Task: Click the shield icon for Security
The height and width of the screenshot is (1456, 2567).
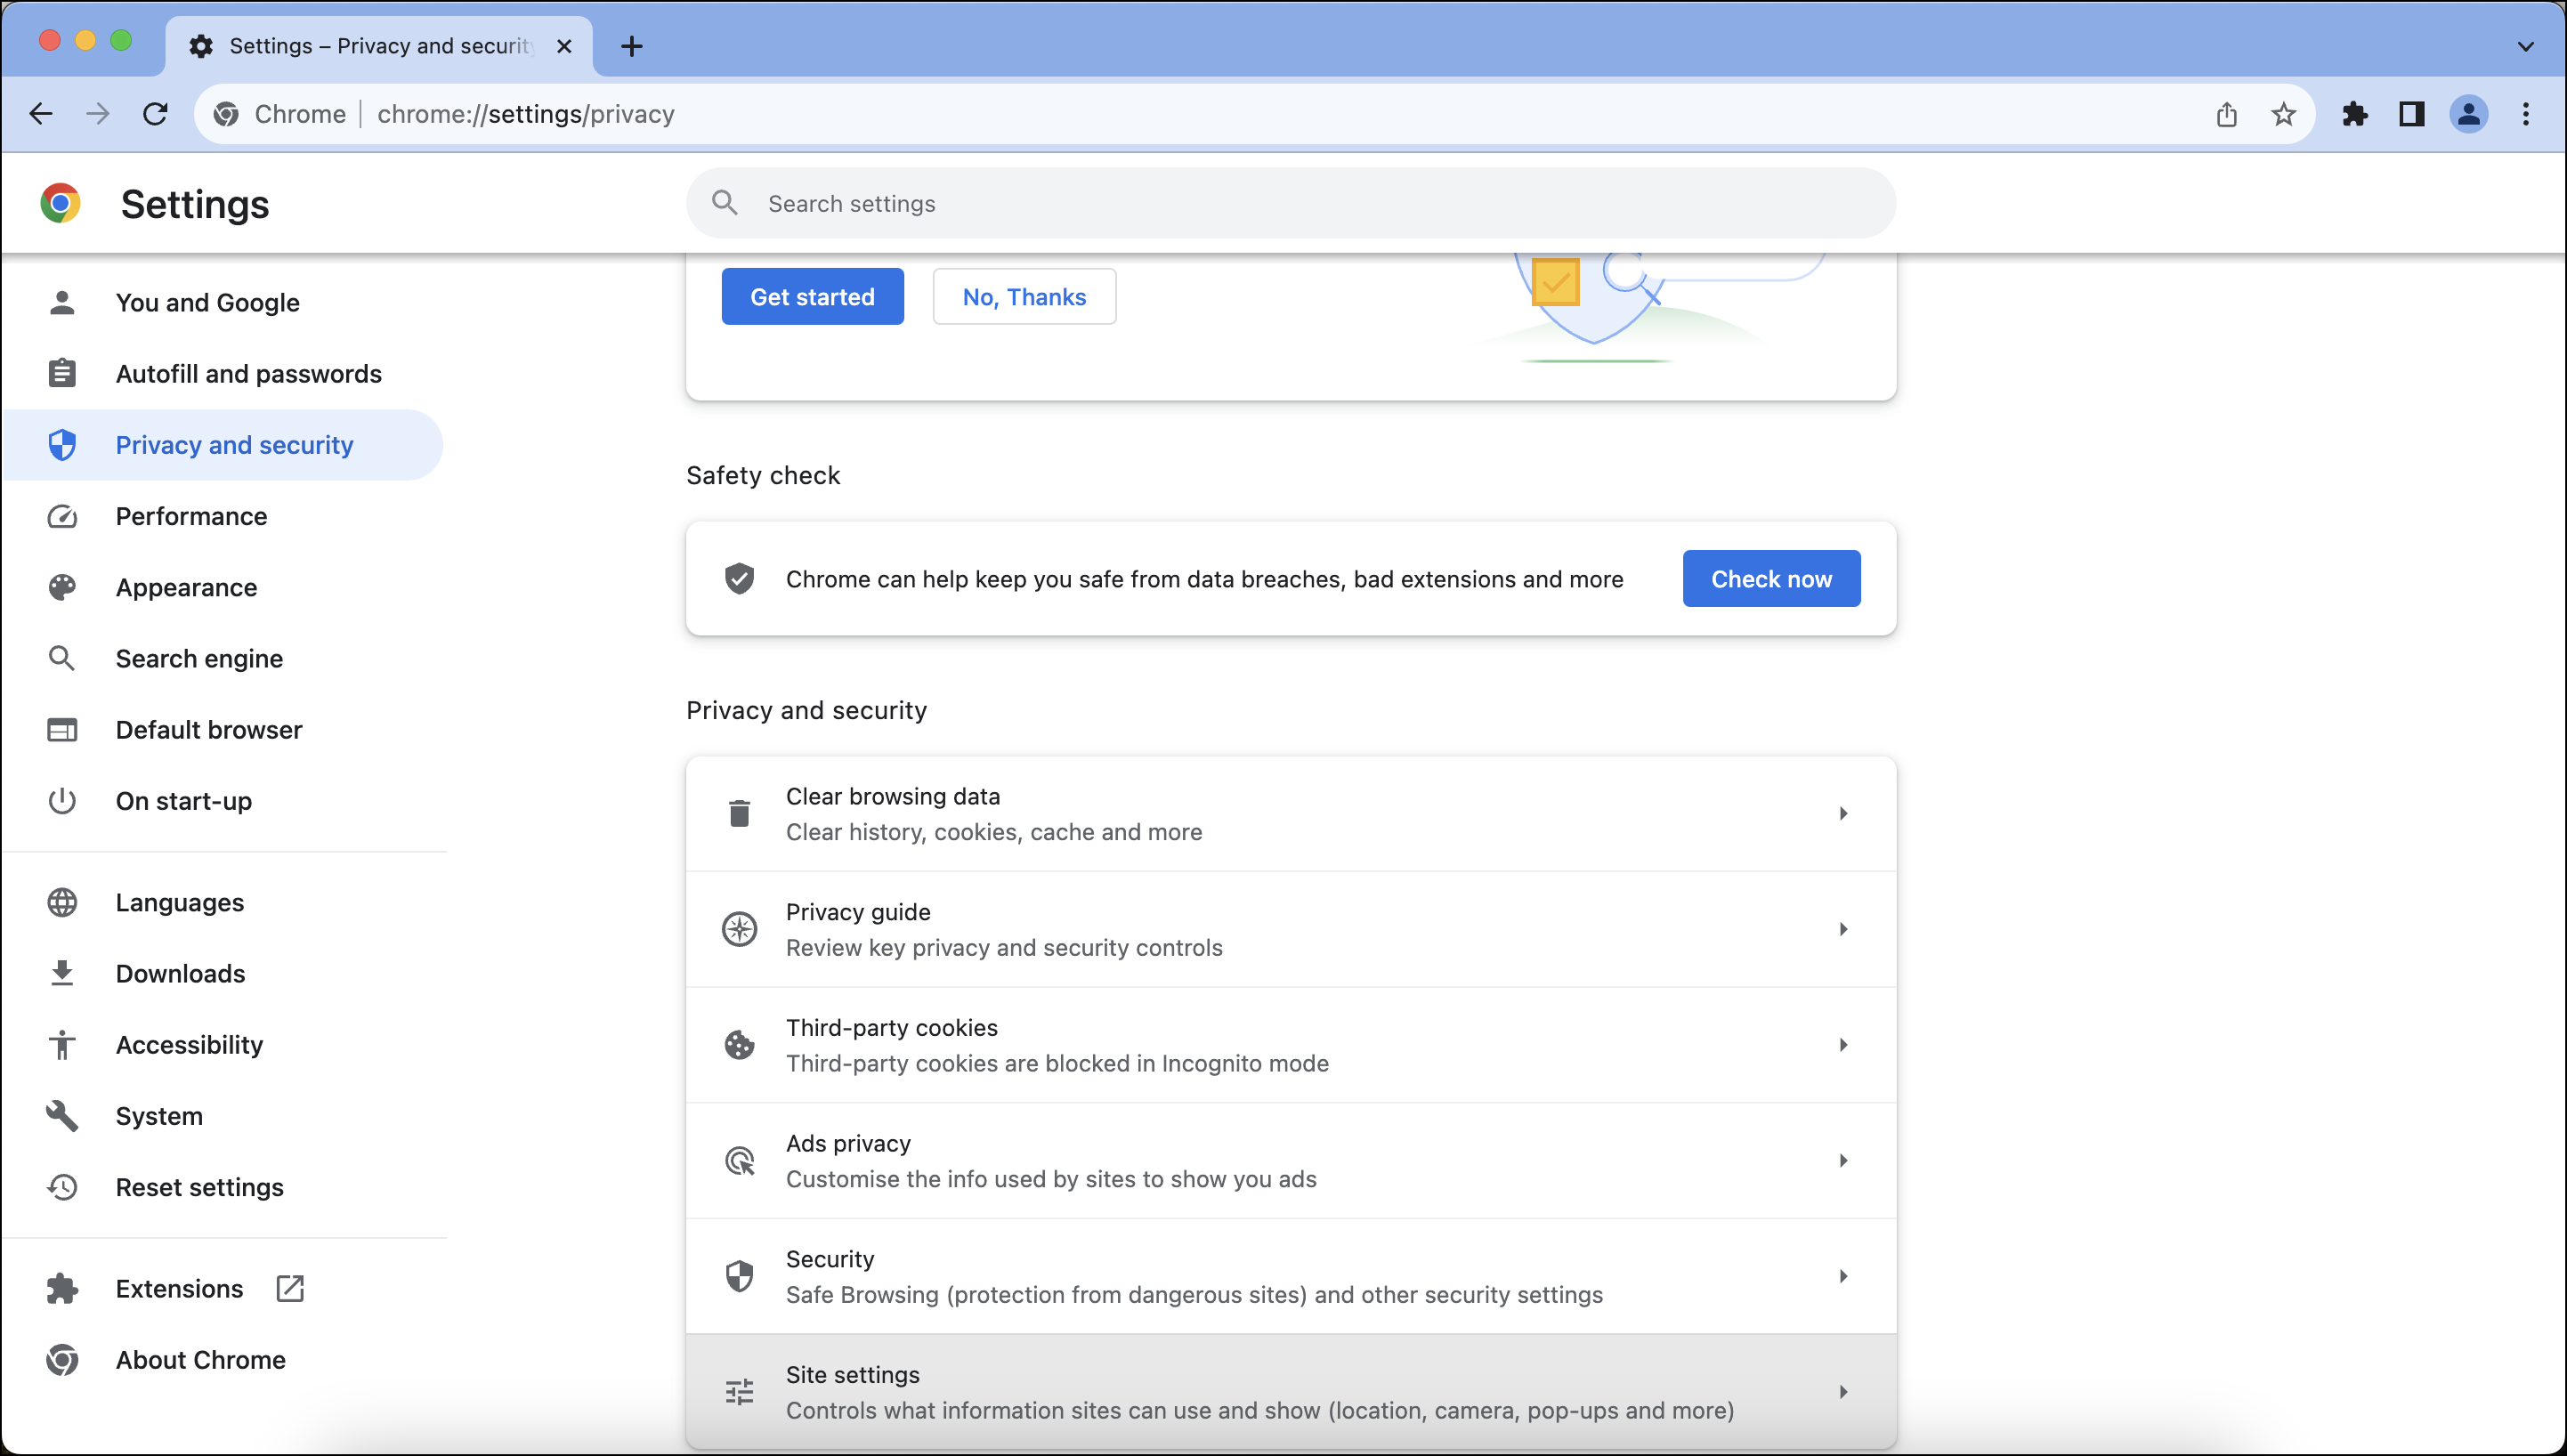Action: point(739,1276)
